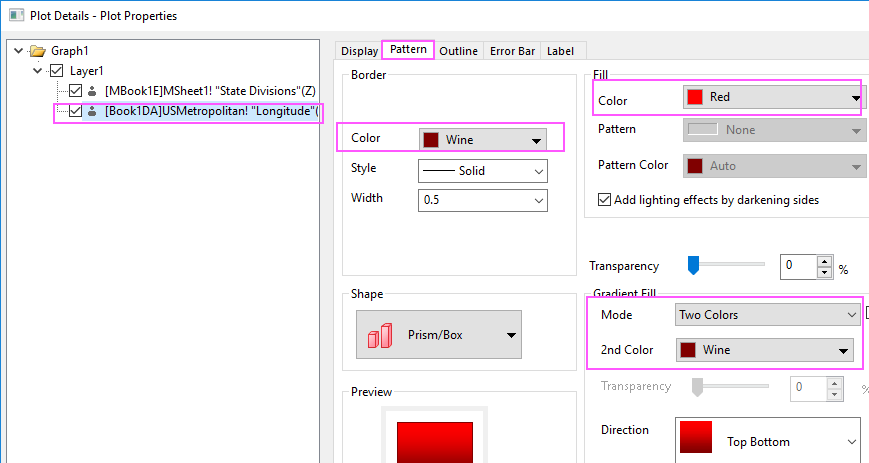The image size is (869, 463).
Task: Click the wine Border Color swatch
Action: click(431, 140)
